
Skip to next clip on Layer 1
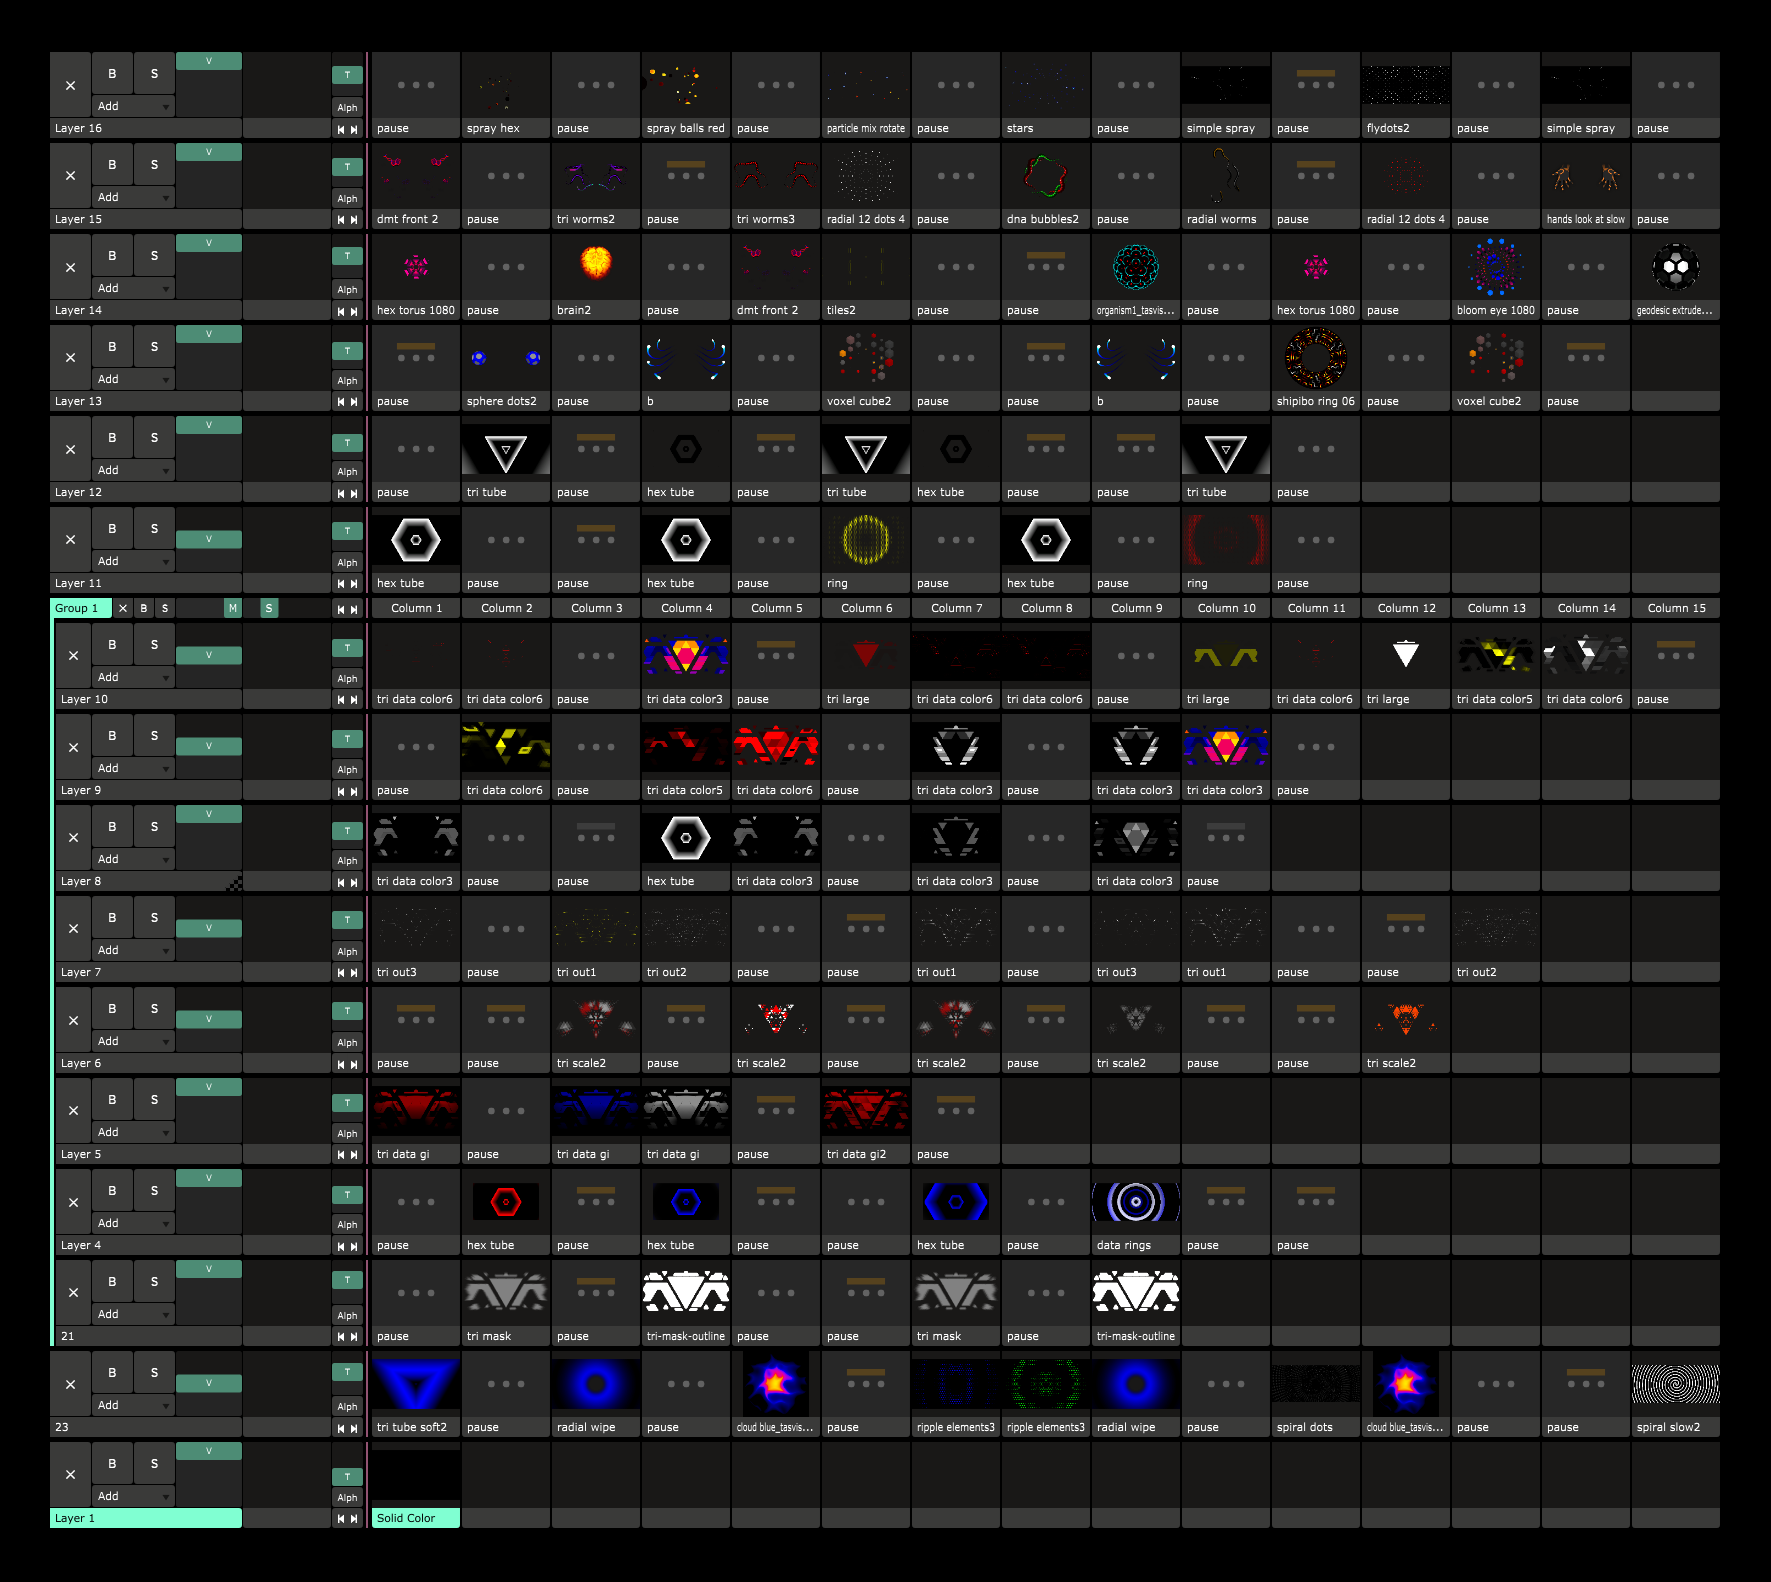pos(354,1519)
